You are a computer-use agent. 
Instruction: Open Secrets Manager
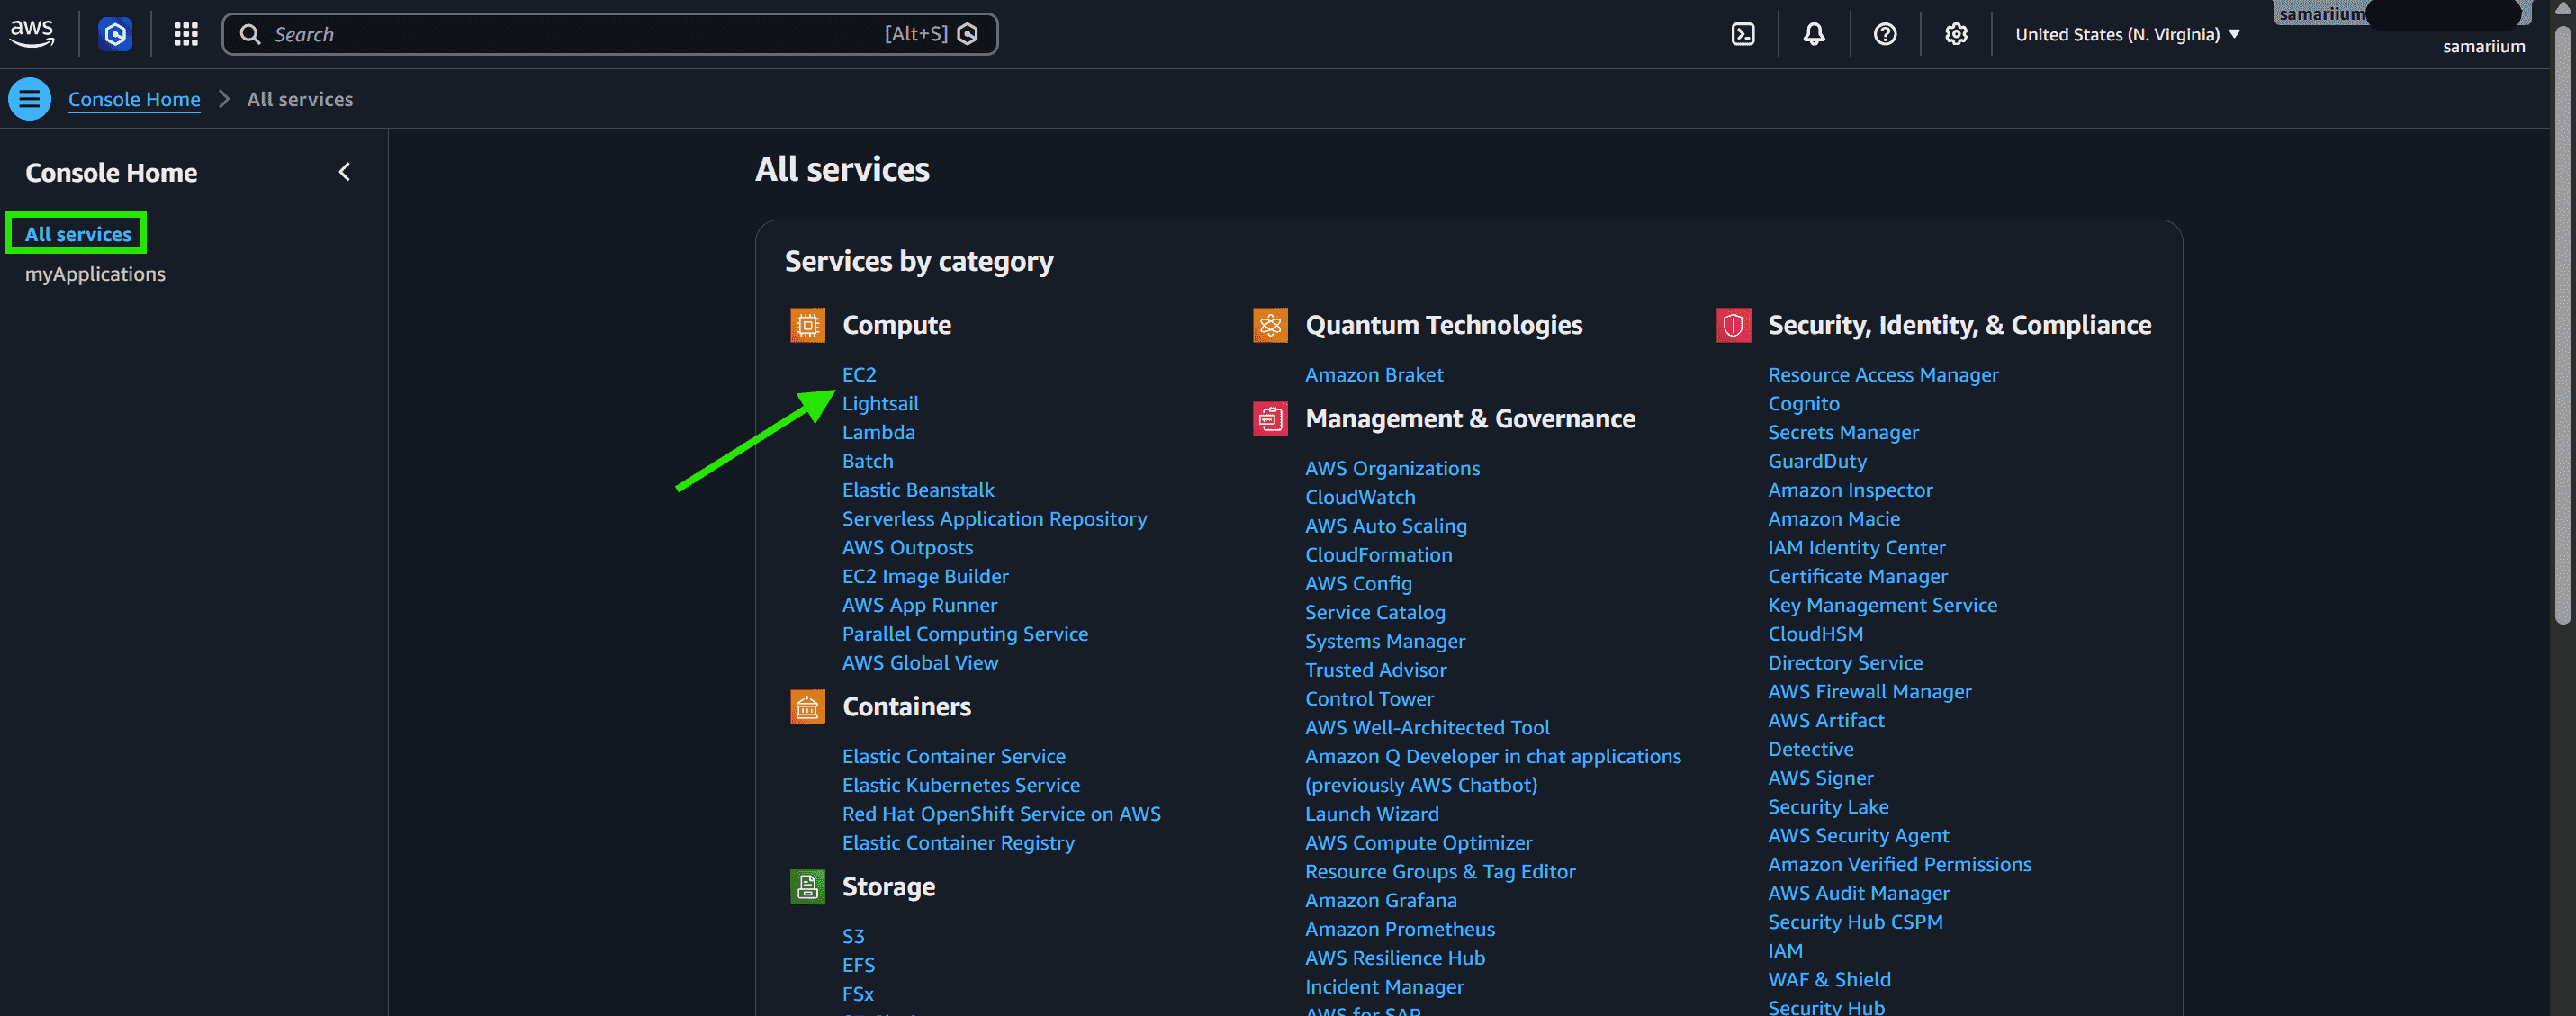[1843, 433]
